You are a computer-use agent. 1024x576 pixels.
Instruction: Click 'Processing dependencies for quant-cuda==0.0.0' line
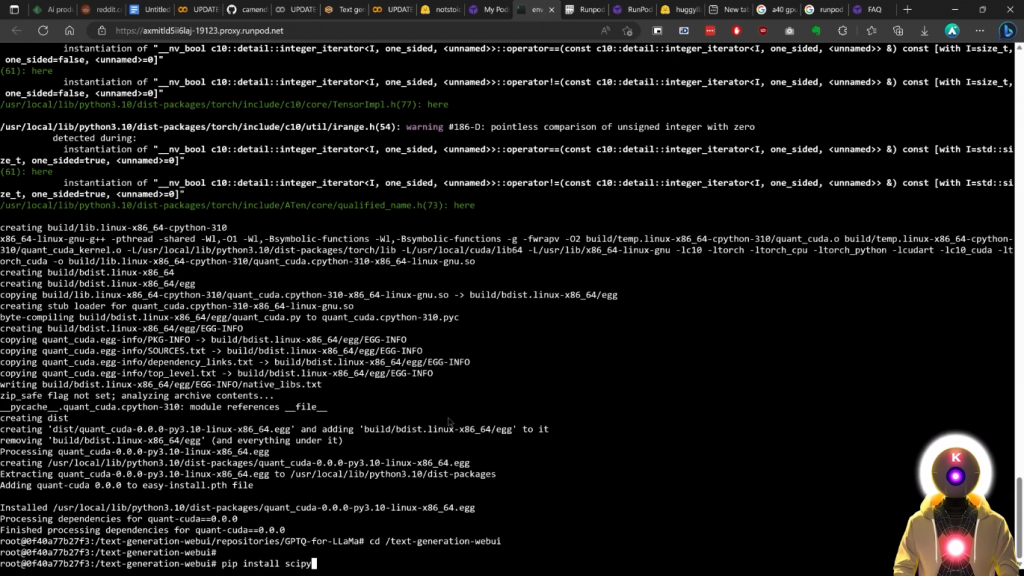tap(119, 519)
